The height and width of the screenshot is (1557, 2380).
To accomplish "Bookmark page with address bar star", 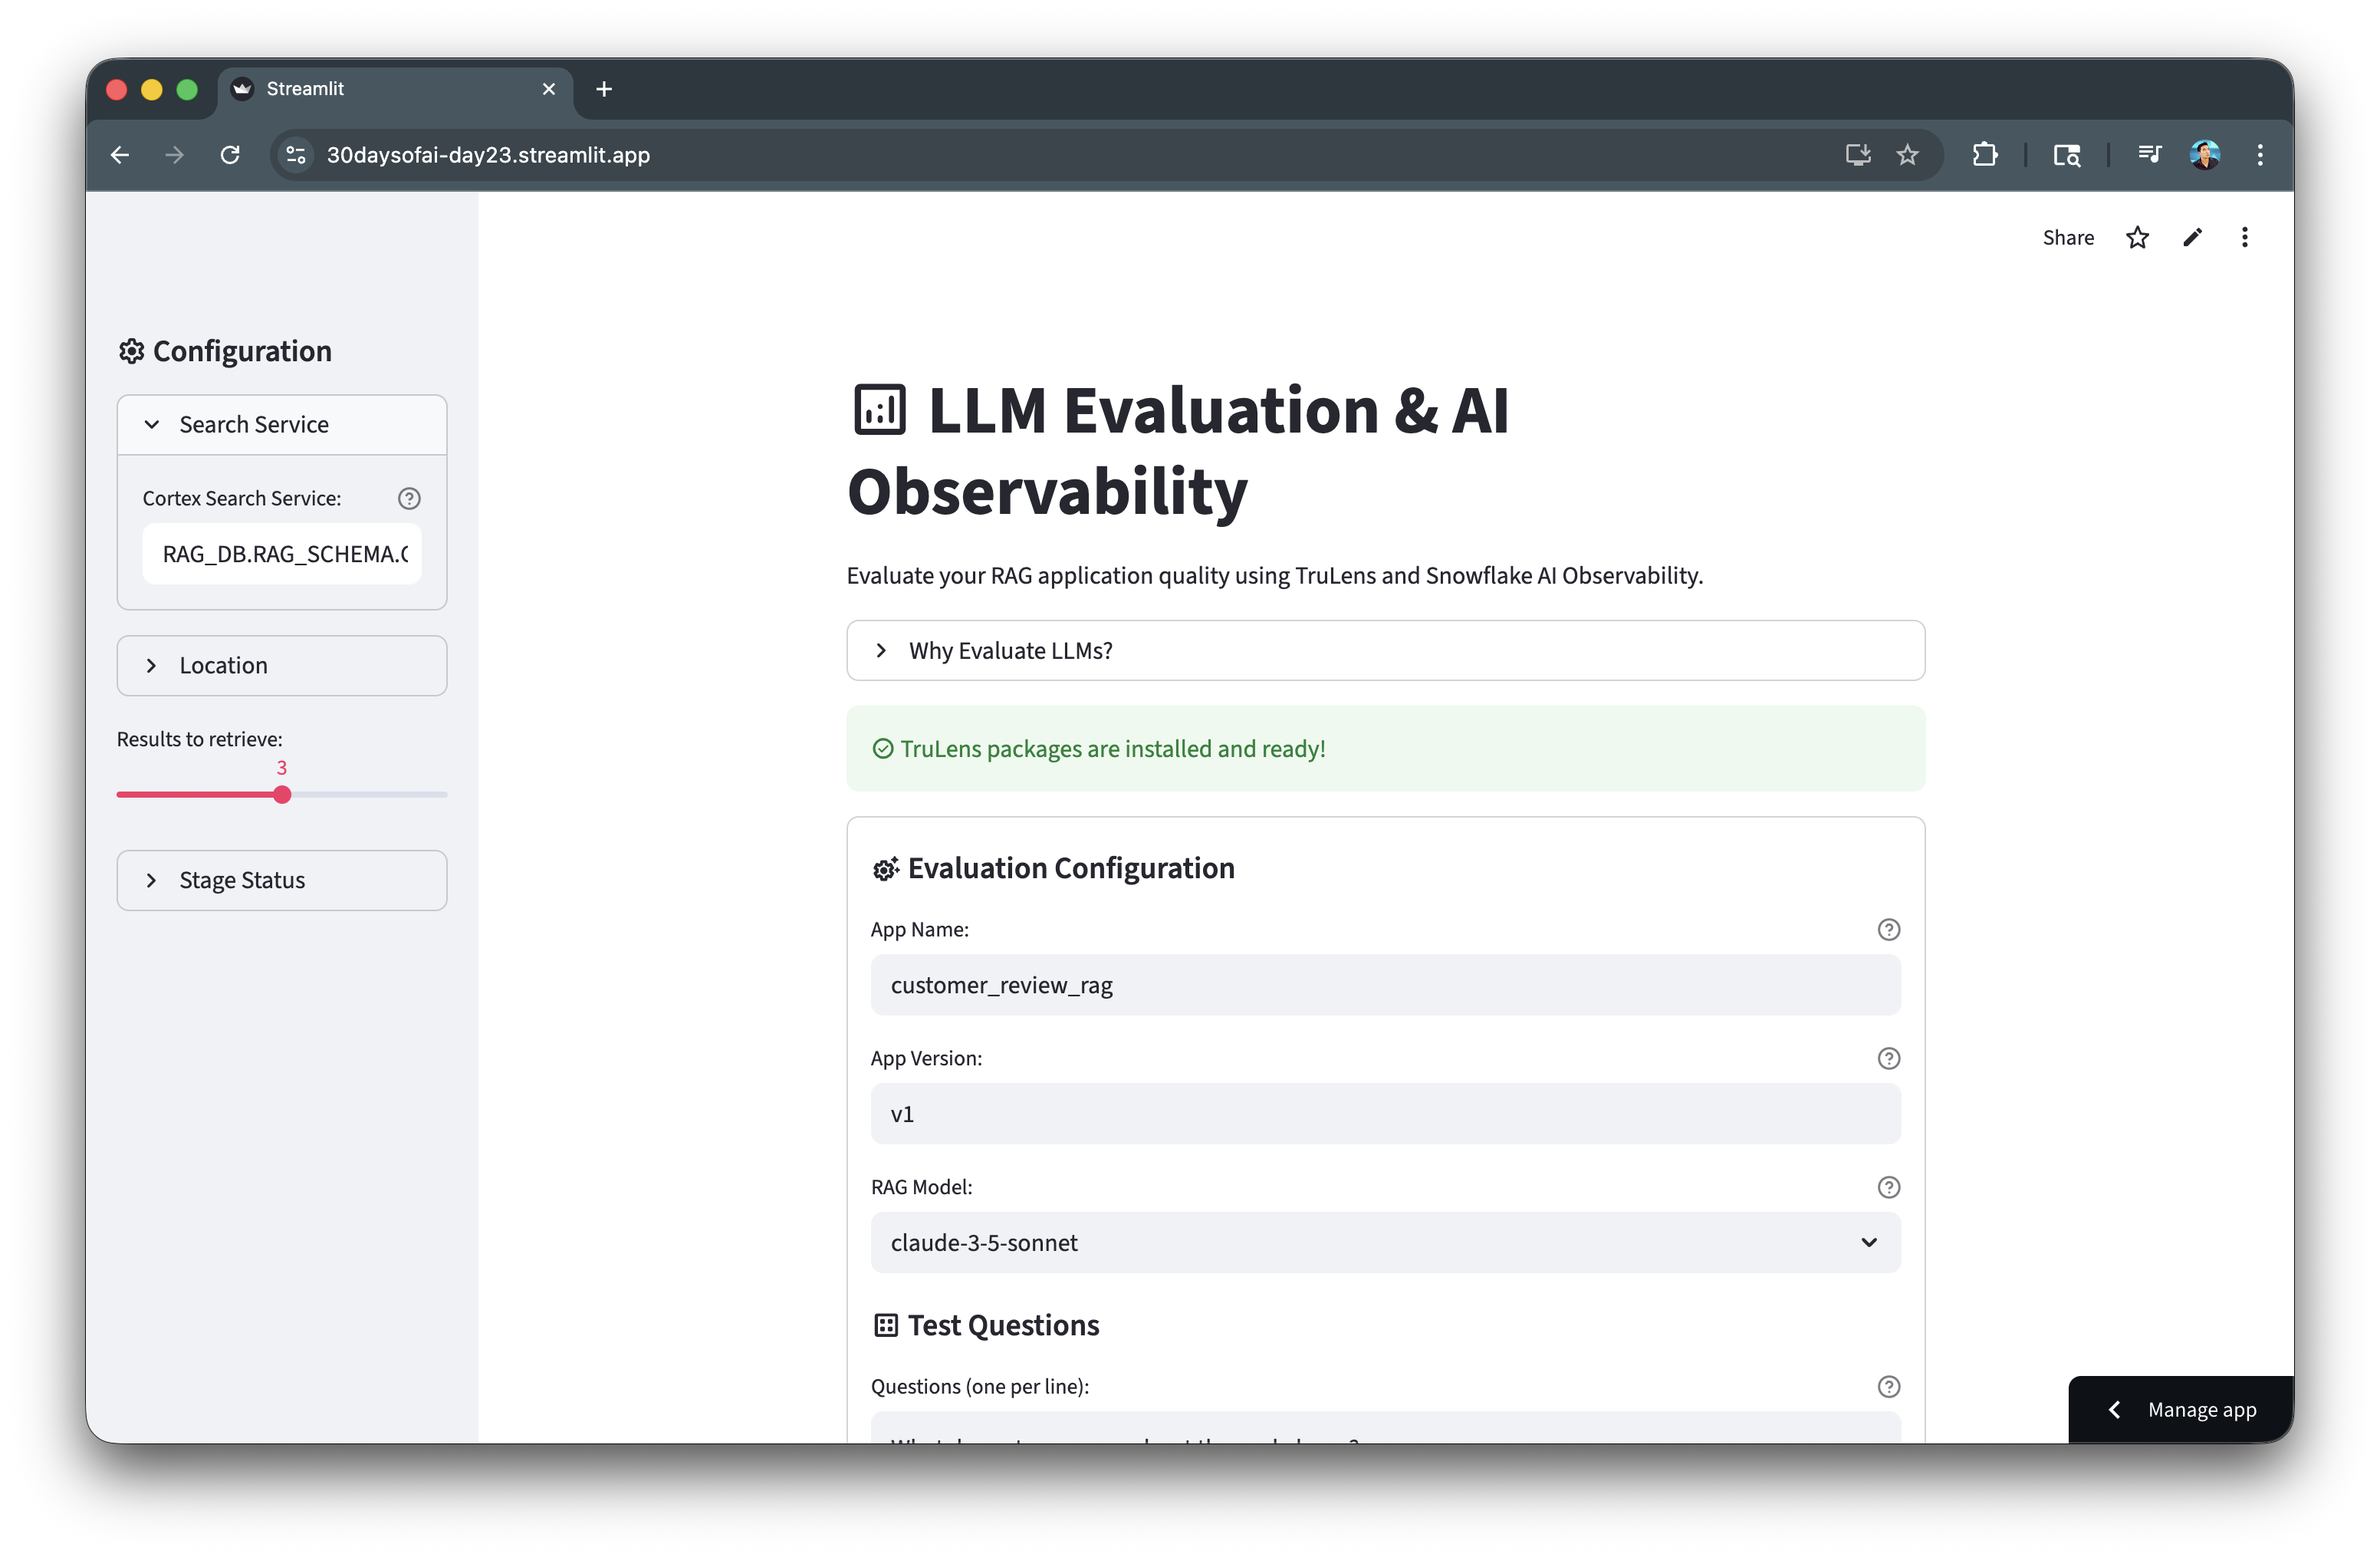I will (x=1907, y=155).
